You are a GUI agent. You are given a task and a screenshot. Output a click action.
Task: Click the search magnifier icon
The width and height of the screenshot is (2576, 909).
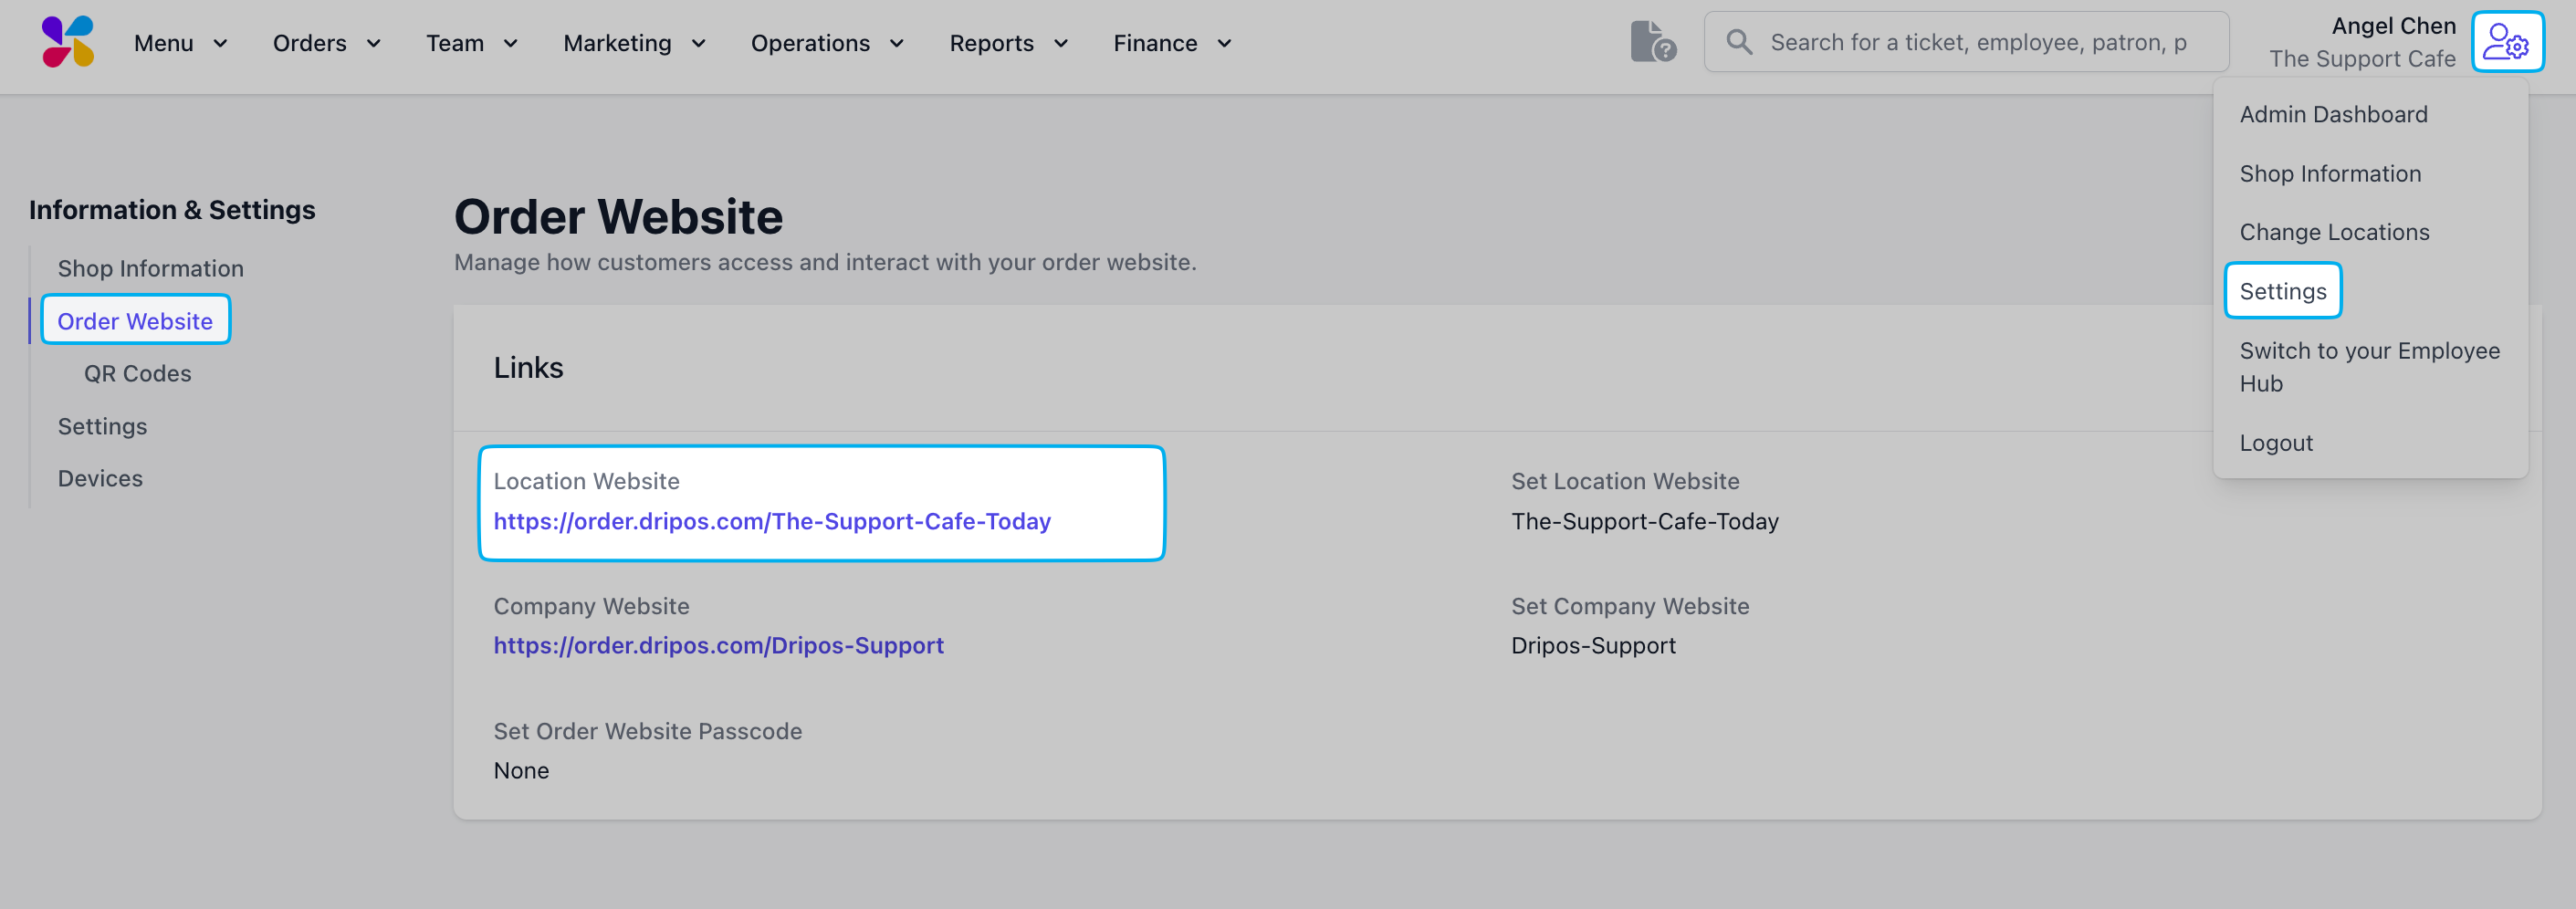pyautogui.click(x=1739, y=42)
